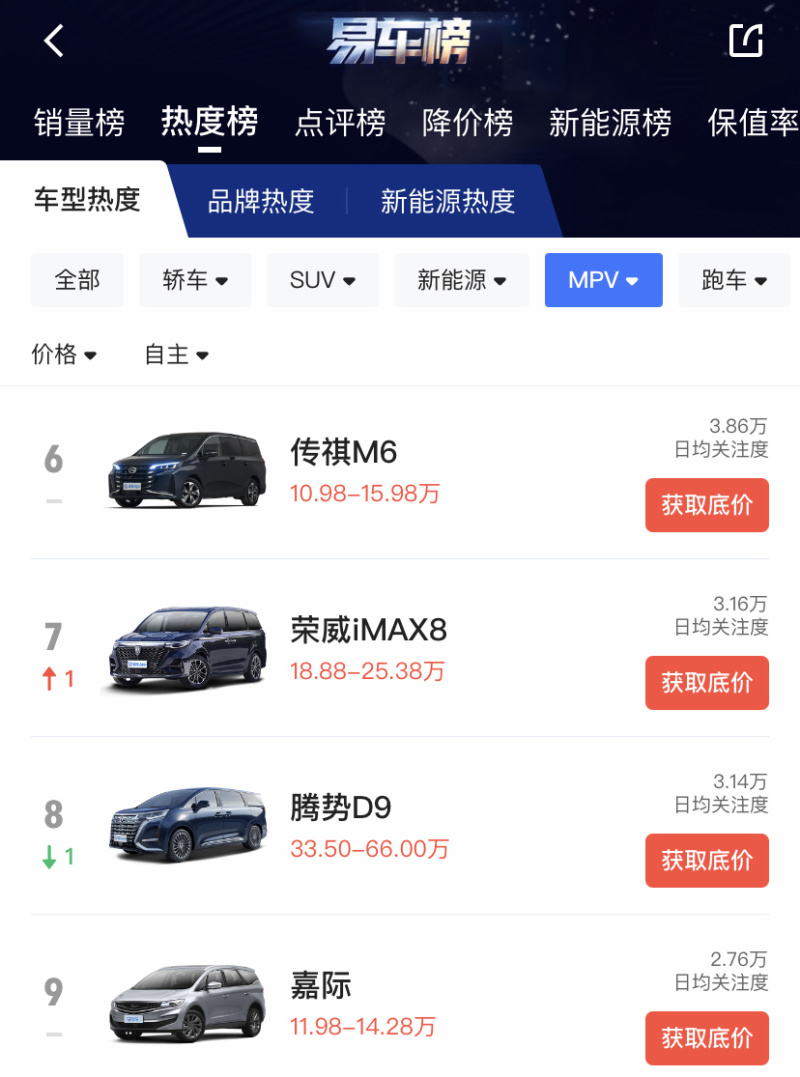Viewport: 800px width, 1077px height.
Task: Switch to the 降价榜 tab
Action: click(468, 123)
